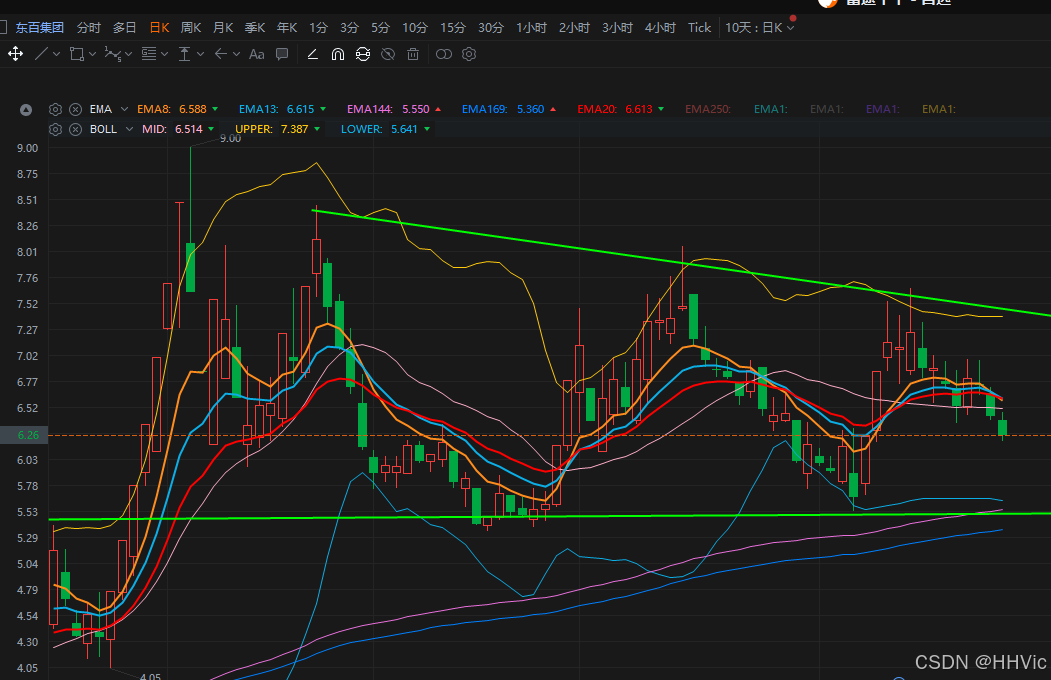Select the line drawing tool
Image resolution: width=1051 pixels, height=680 pixels.
(41, 54)
